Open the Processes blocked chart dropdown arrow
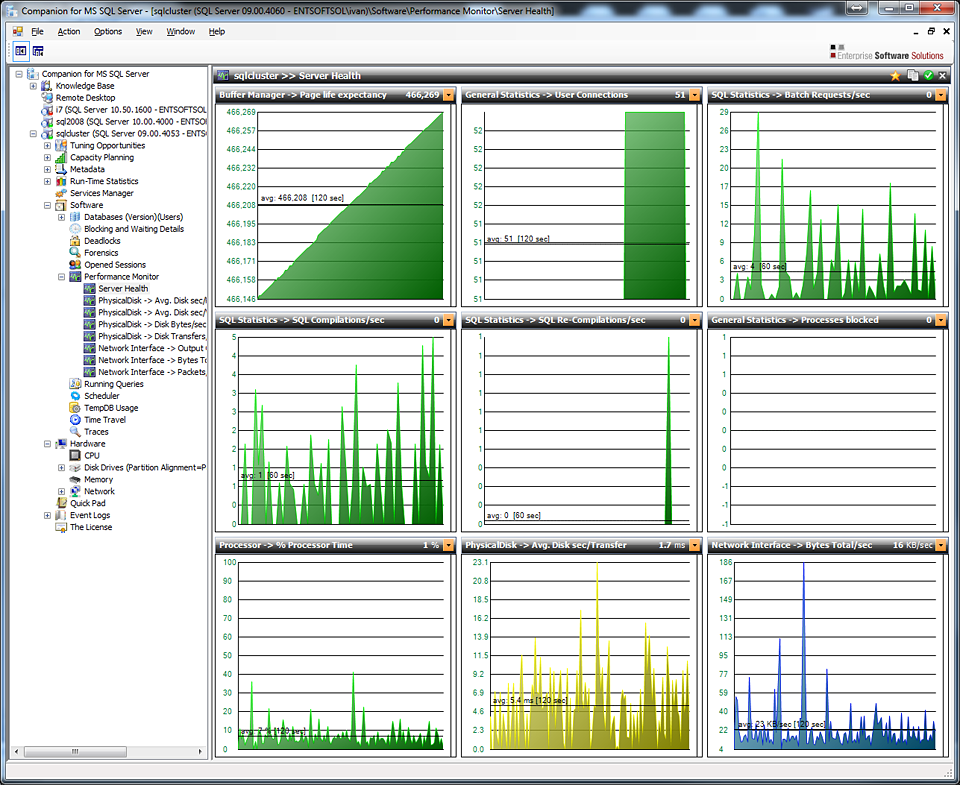 pyautogui.click(x=940, y=320)
